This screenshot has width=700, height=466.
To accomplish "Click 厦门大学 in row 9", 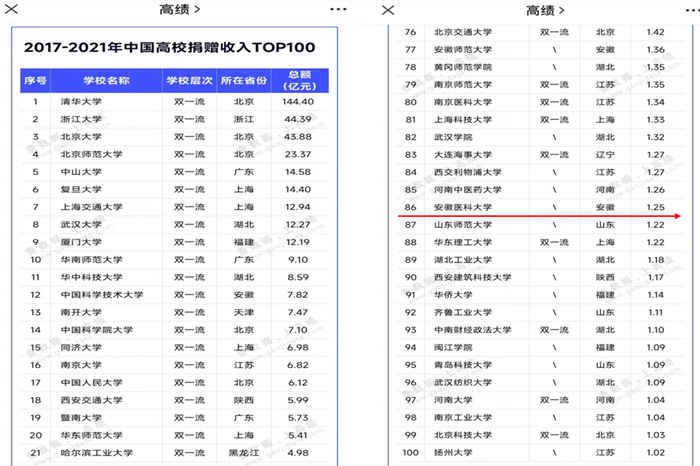I will coord(81,242).
